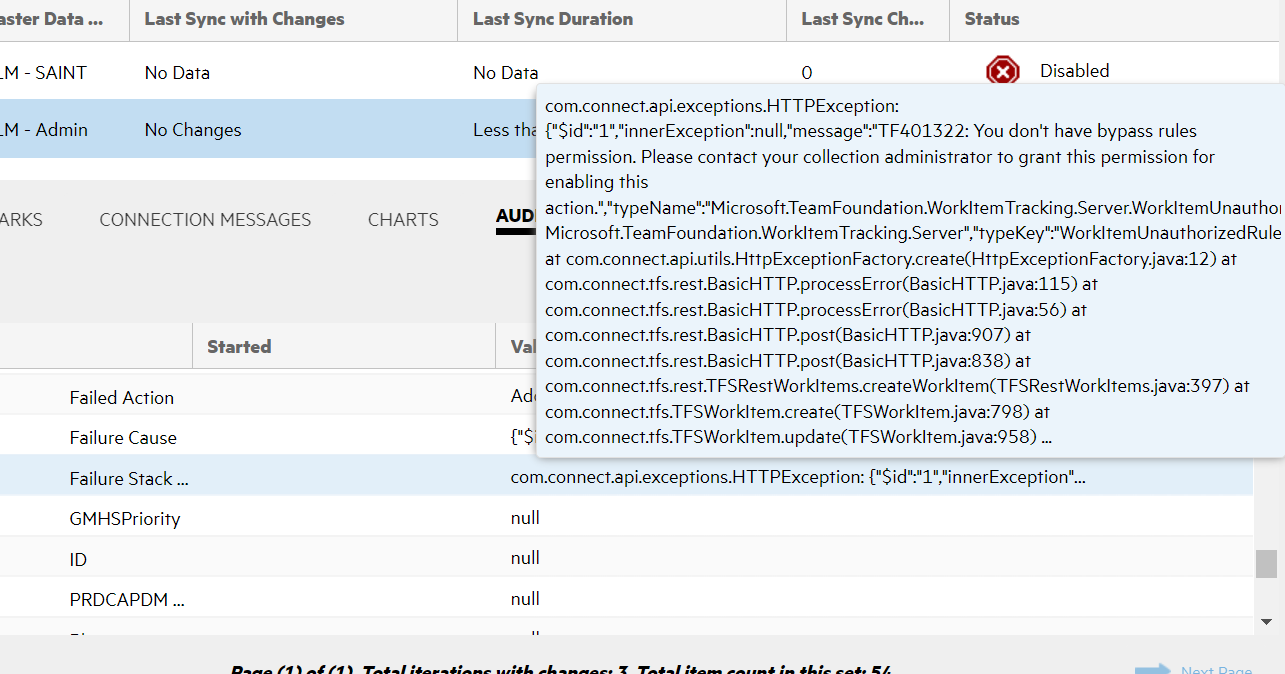Image resolution: width=1285 pixels, height=674 pixels.
Task: Select the LM - SAINT connection row
Action: [x=45, y=73]
